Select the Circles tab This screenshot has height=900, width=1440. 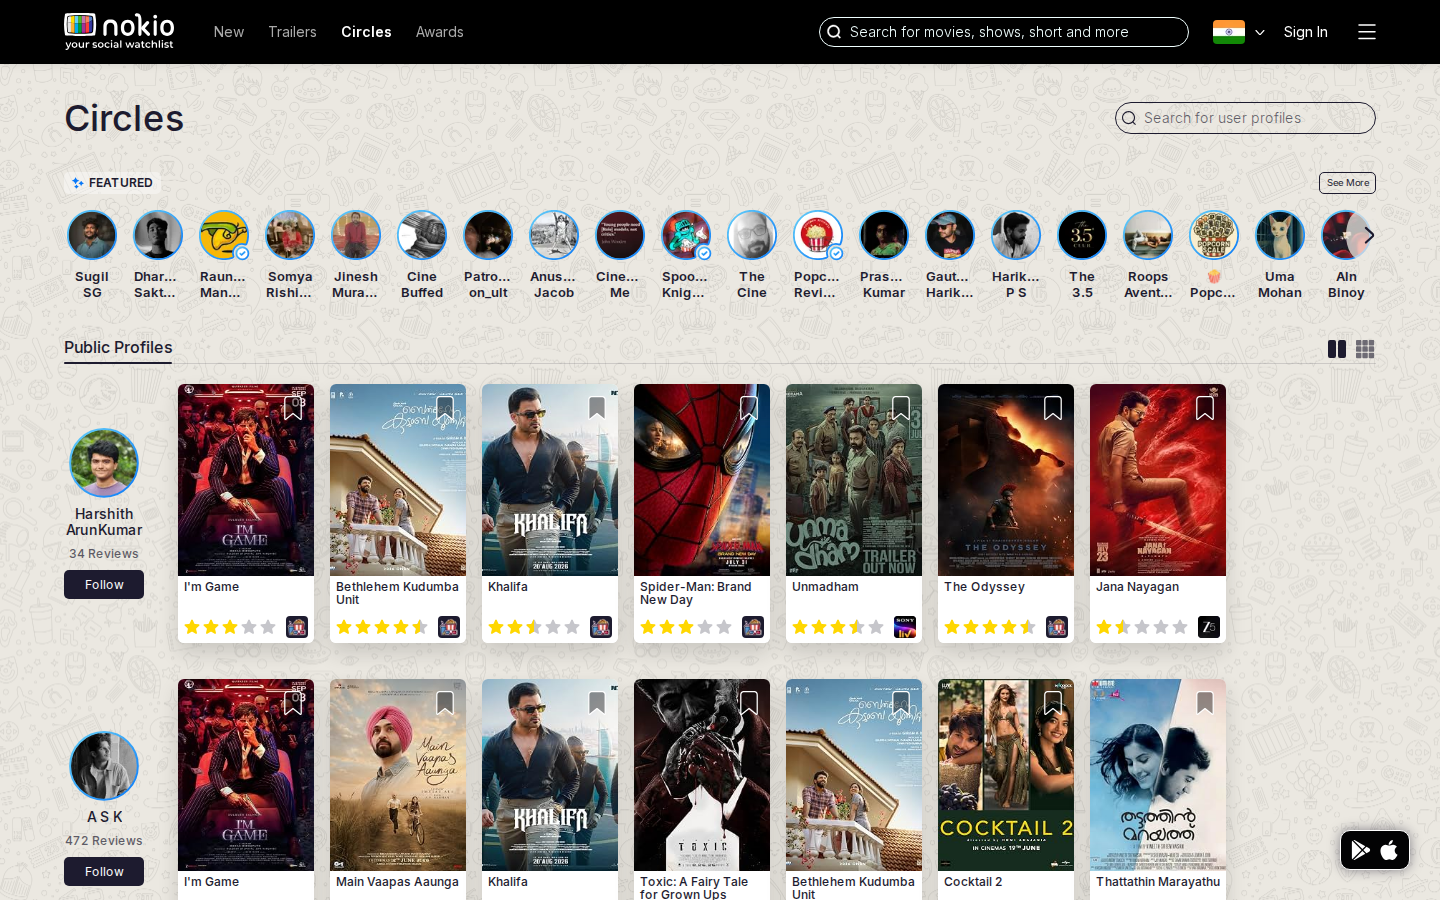coord(366,32)
